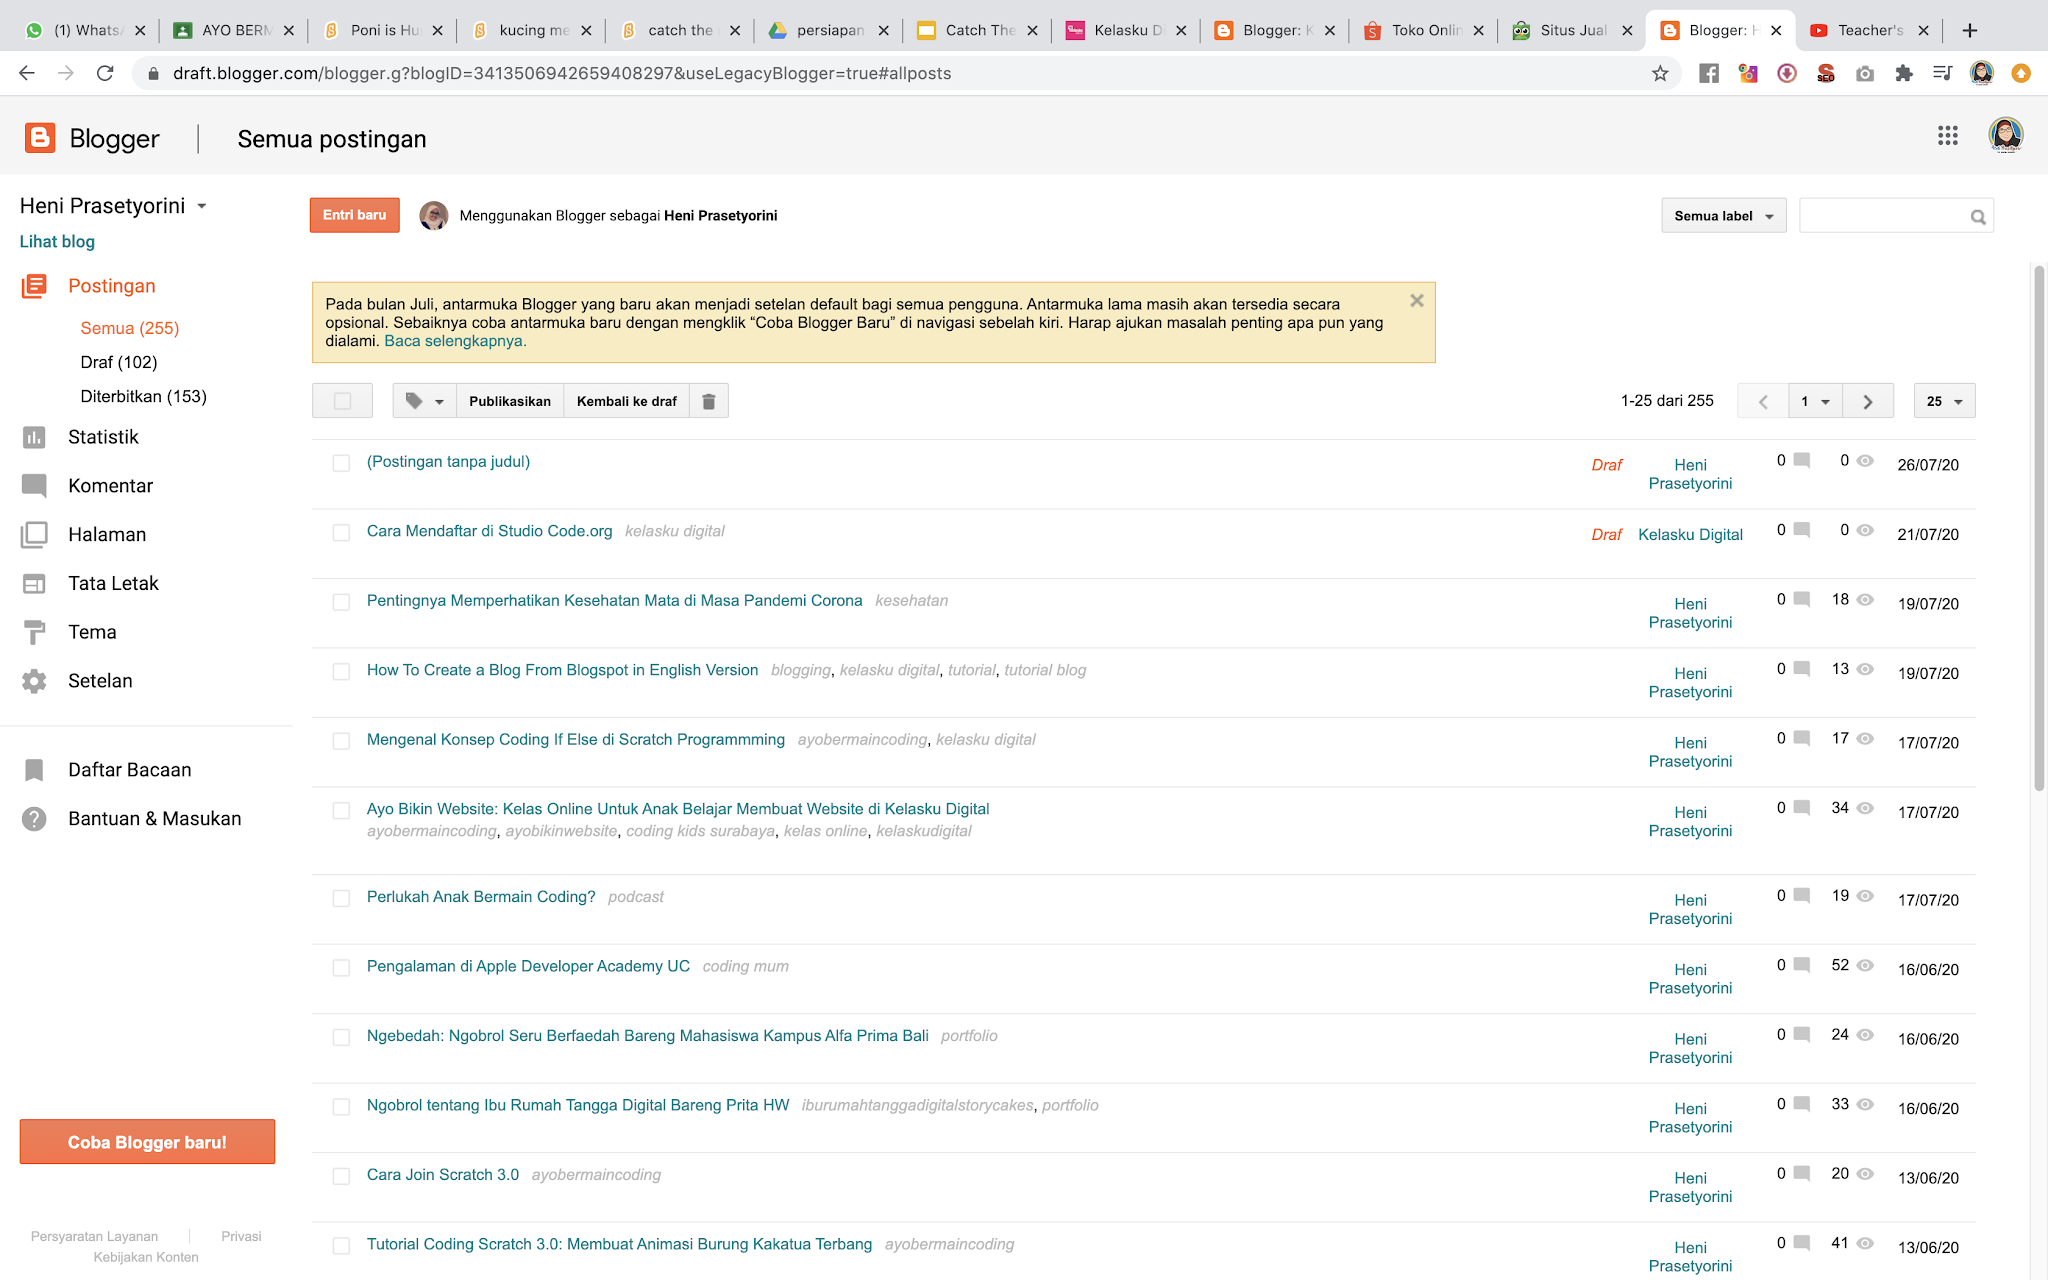Click the Entri baru button
Image resolution: width=2048 pixels, height=1280 pixels.
pos(354,215)
